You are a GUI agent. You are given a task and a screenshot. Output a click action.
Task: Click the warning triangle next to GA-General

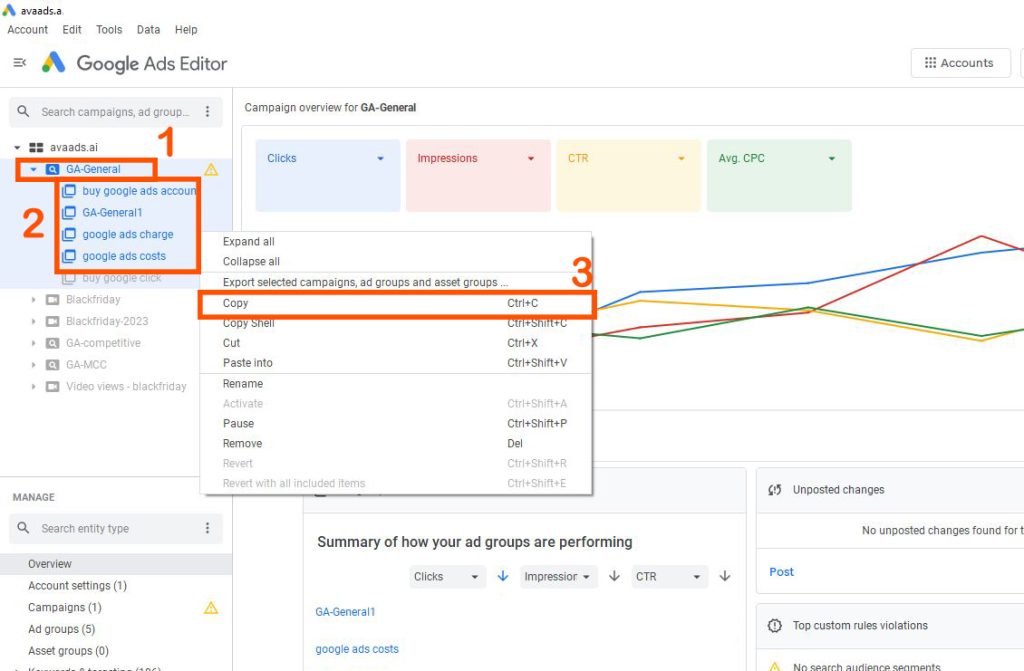coord(211,170)
